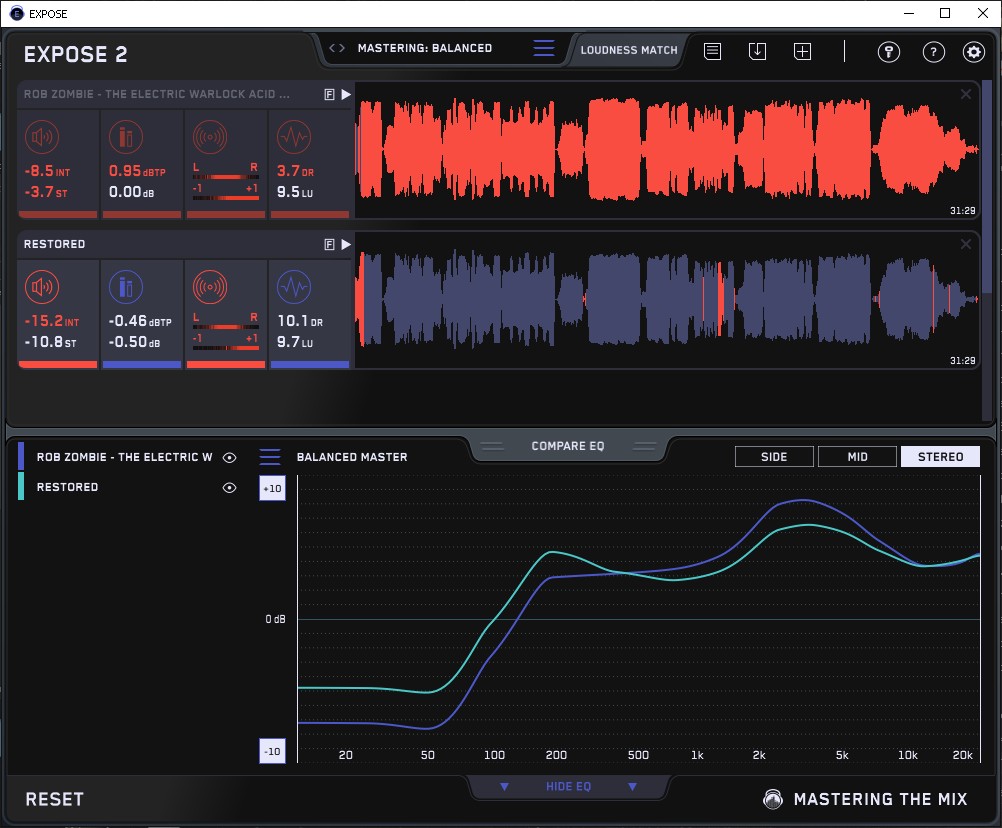Screen dimensions: 1002x828
Task: Click the notes/report icon in top toolbar
Action: [713, 52]
